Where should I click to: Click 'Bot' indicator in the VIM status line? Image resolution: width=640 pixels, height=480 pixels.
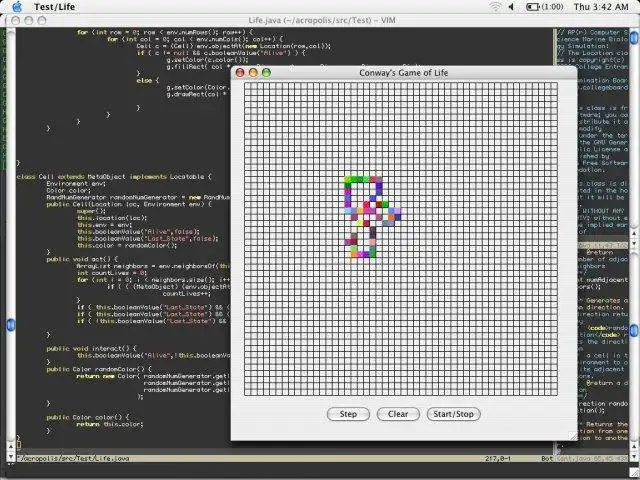547,458
